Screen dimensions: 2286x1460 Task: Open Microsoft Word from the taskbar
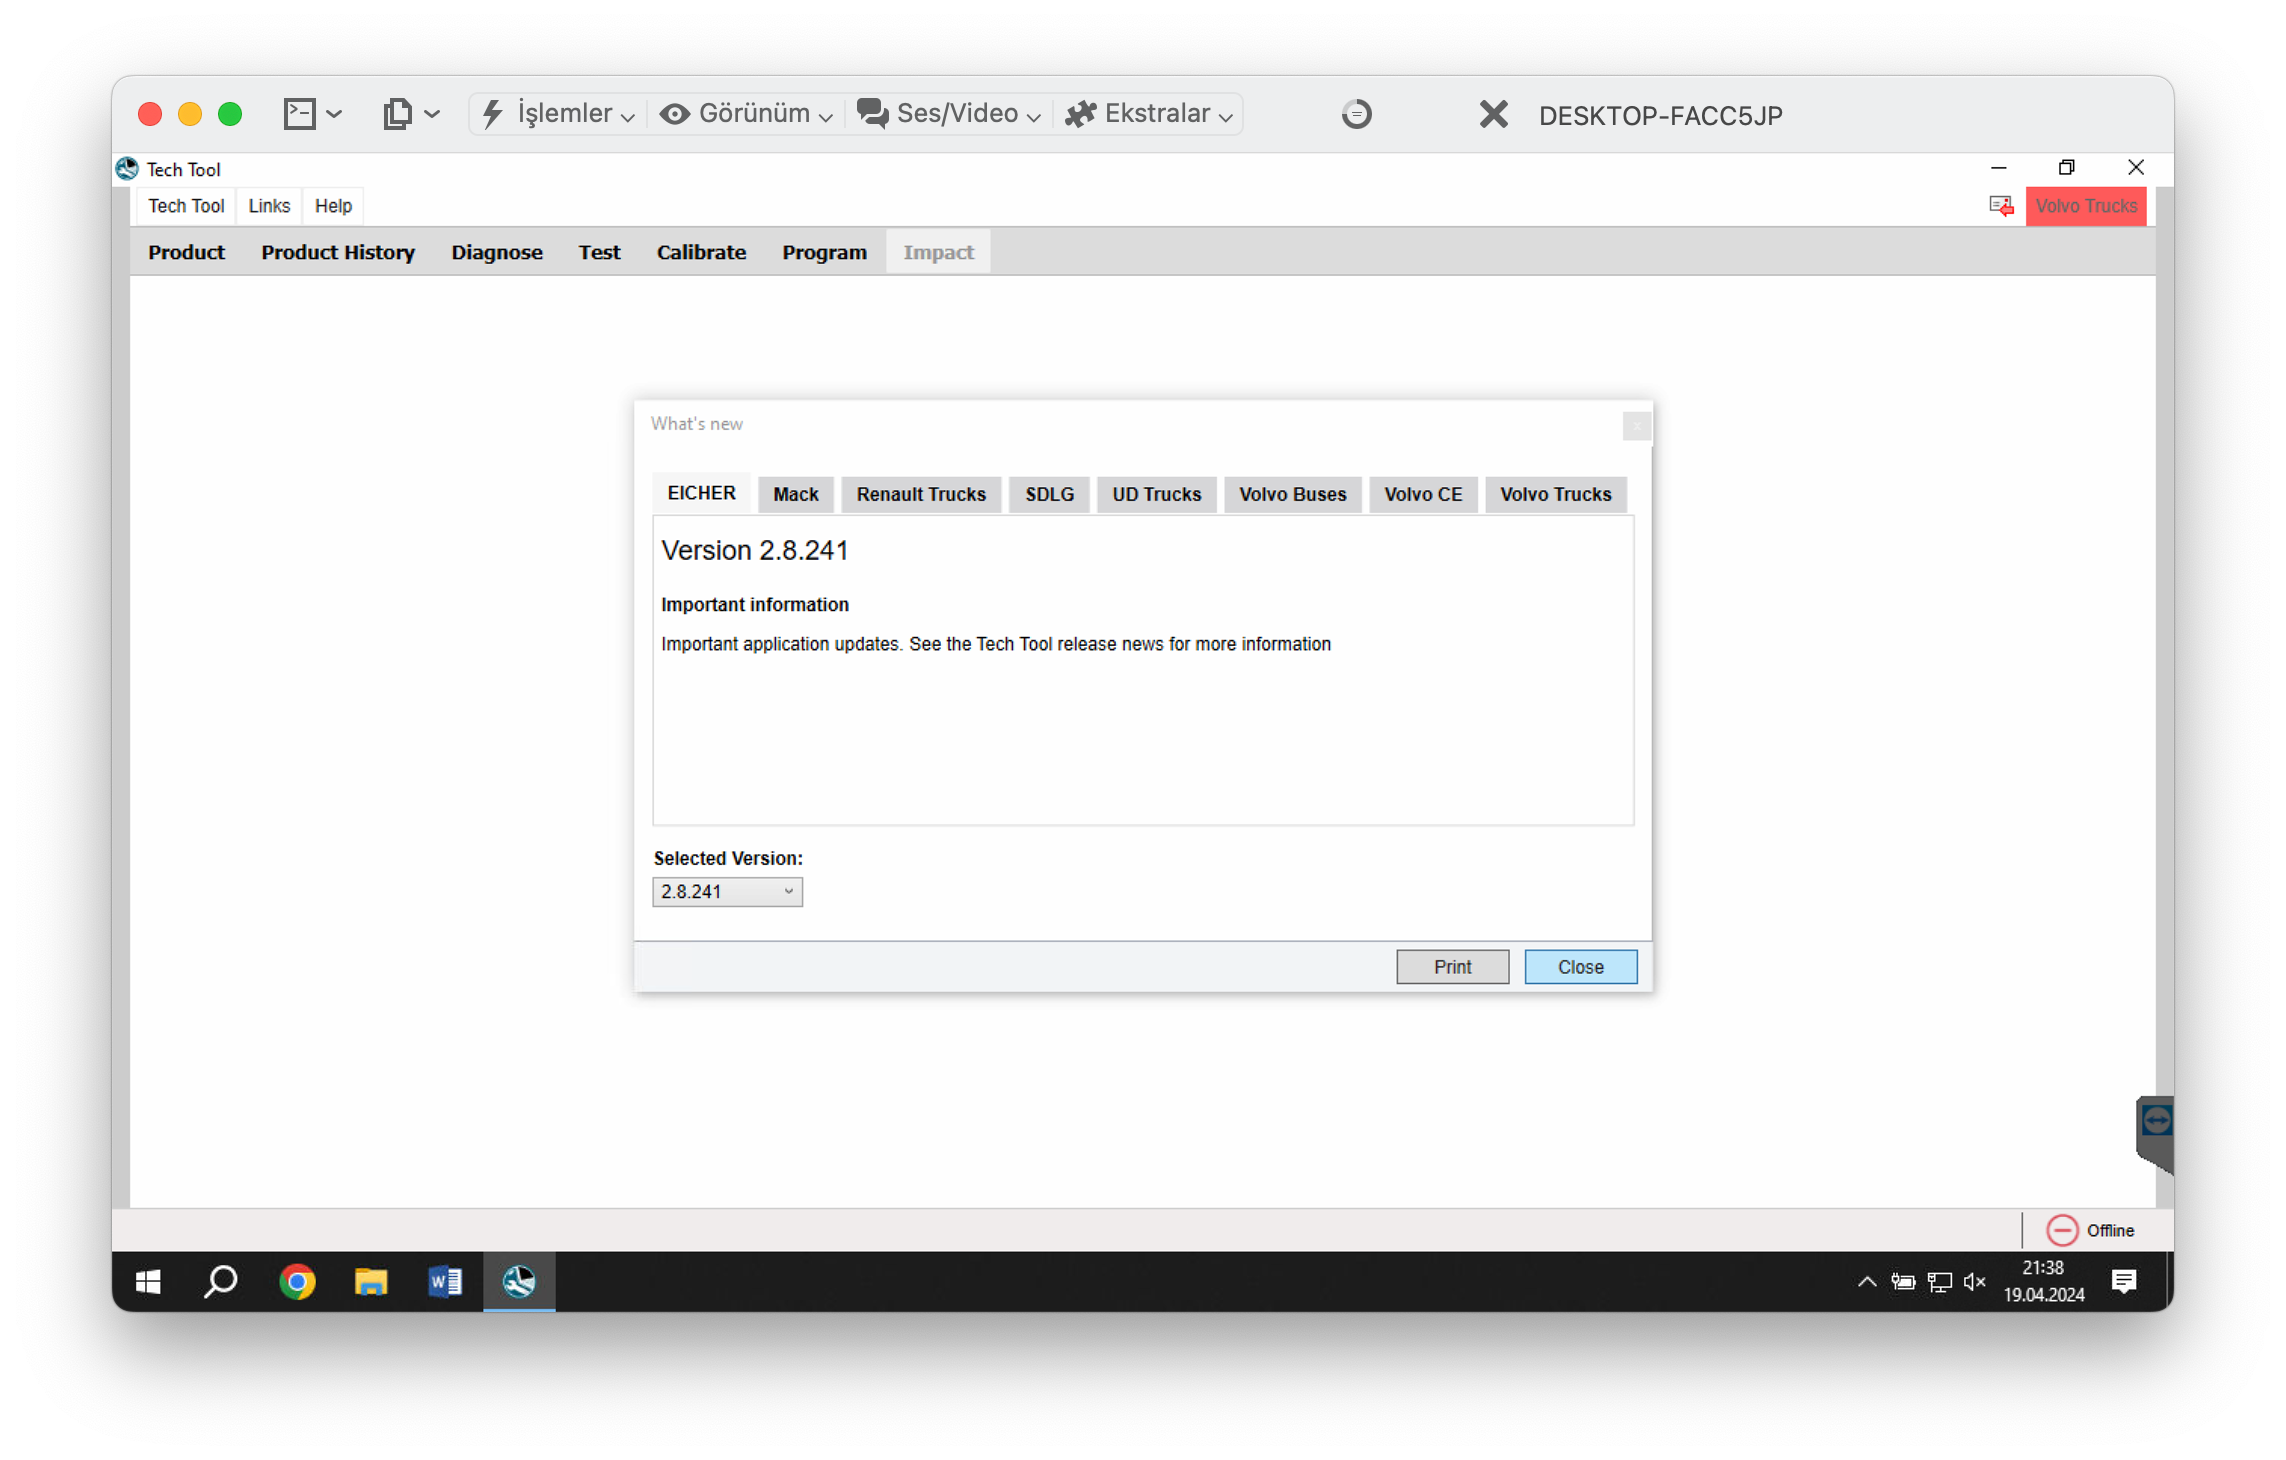pos(444,1281)
